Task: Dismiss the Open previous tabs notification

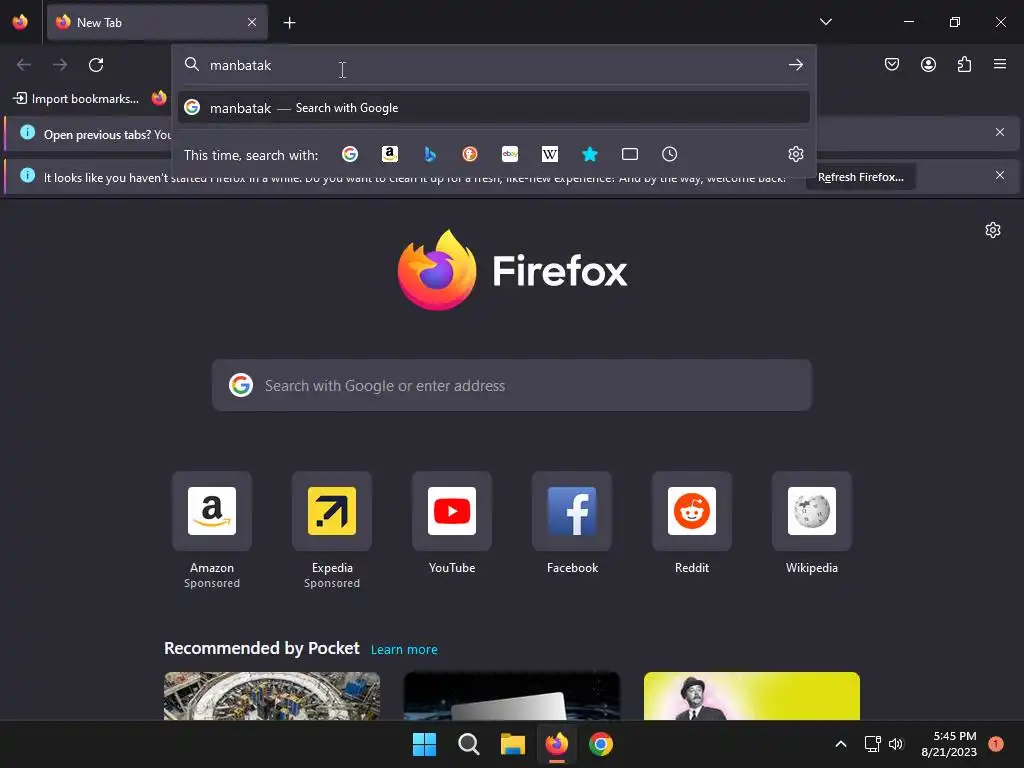Action: (999, 133)
